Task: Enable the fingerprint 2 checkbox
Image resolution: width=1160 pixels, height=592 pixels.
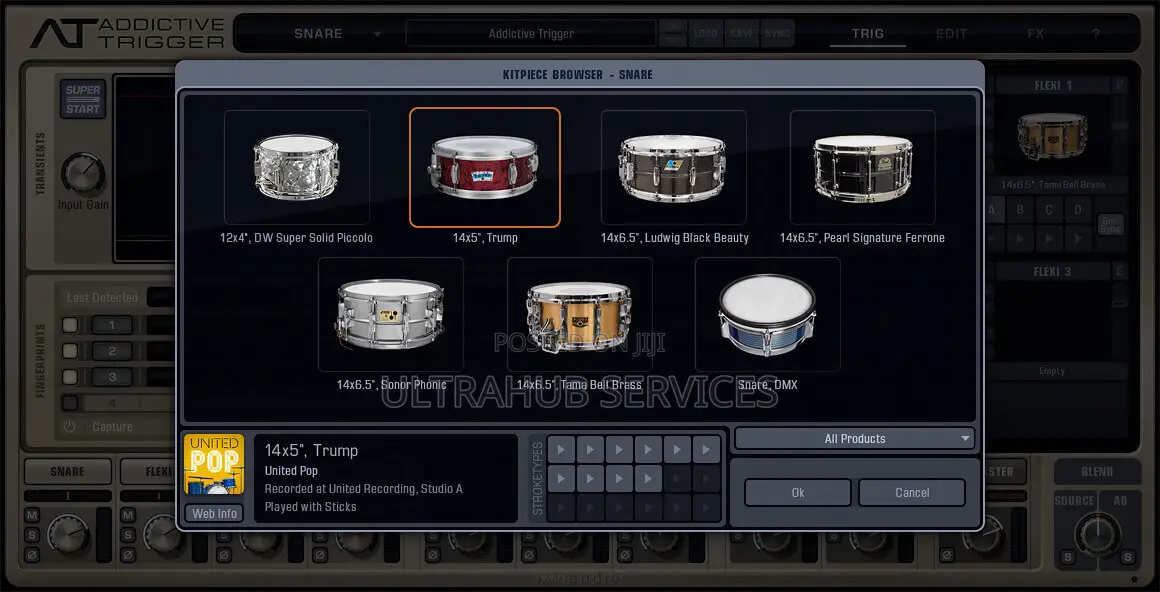Action: point(70,351)
